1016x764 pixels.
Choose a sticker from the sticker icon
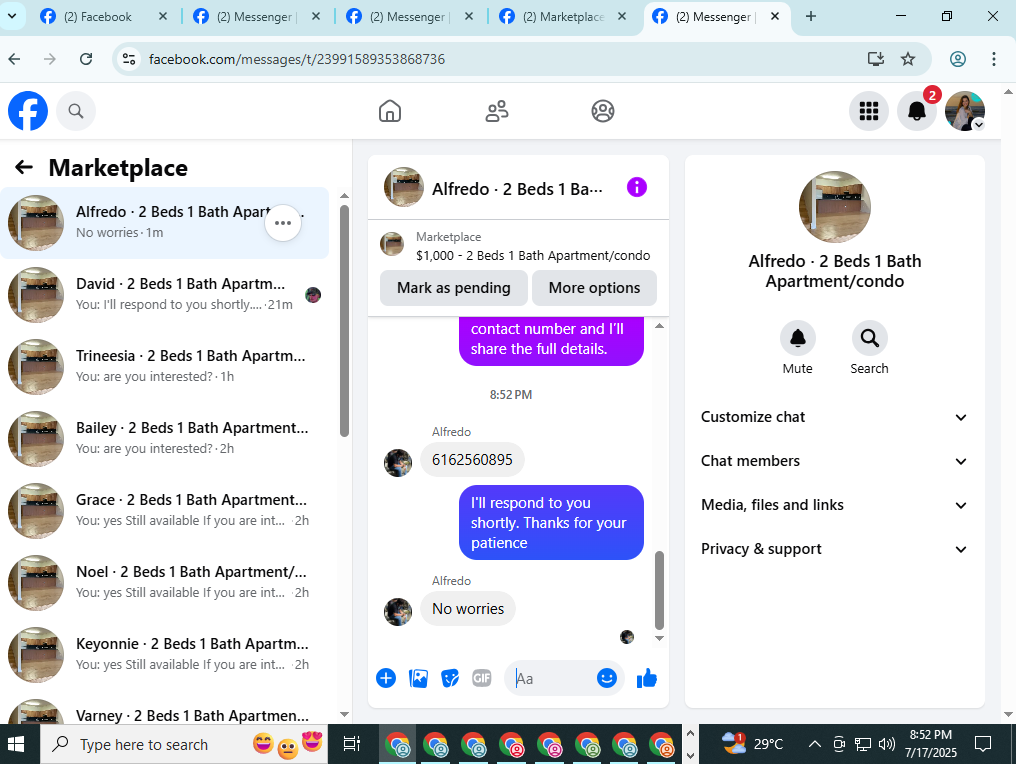[450, 678]
